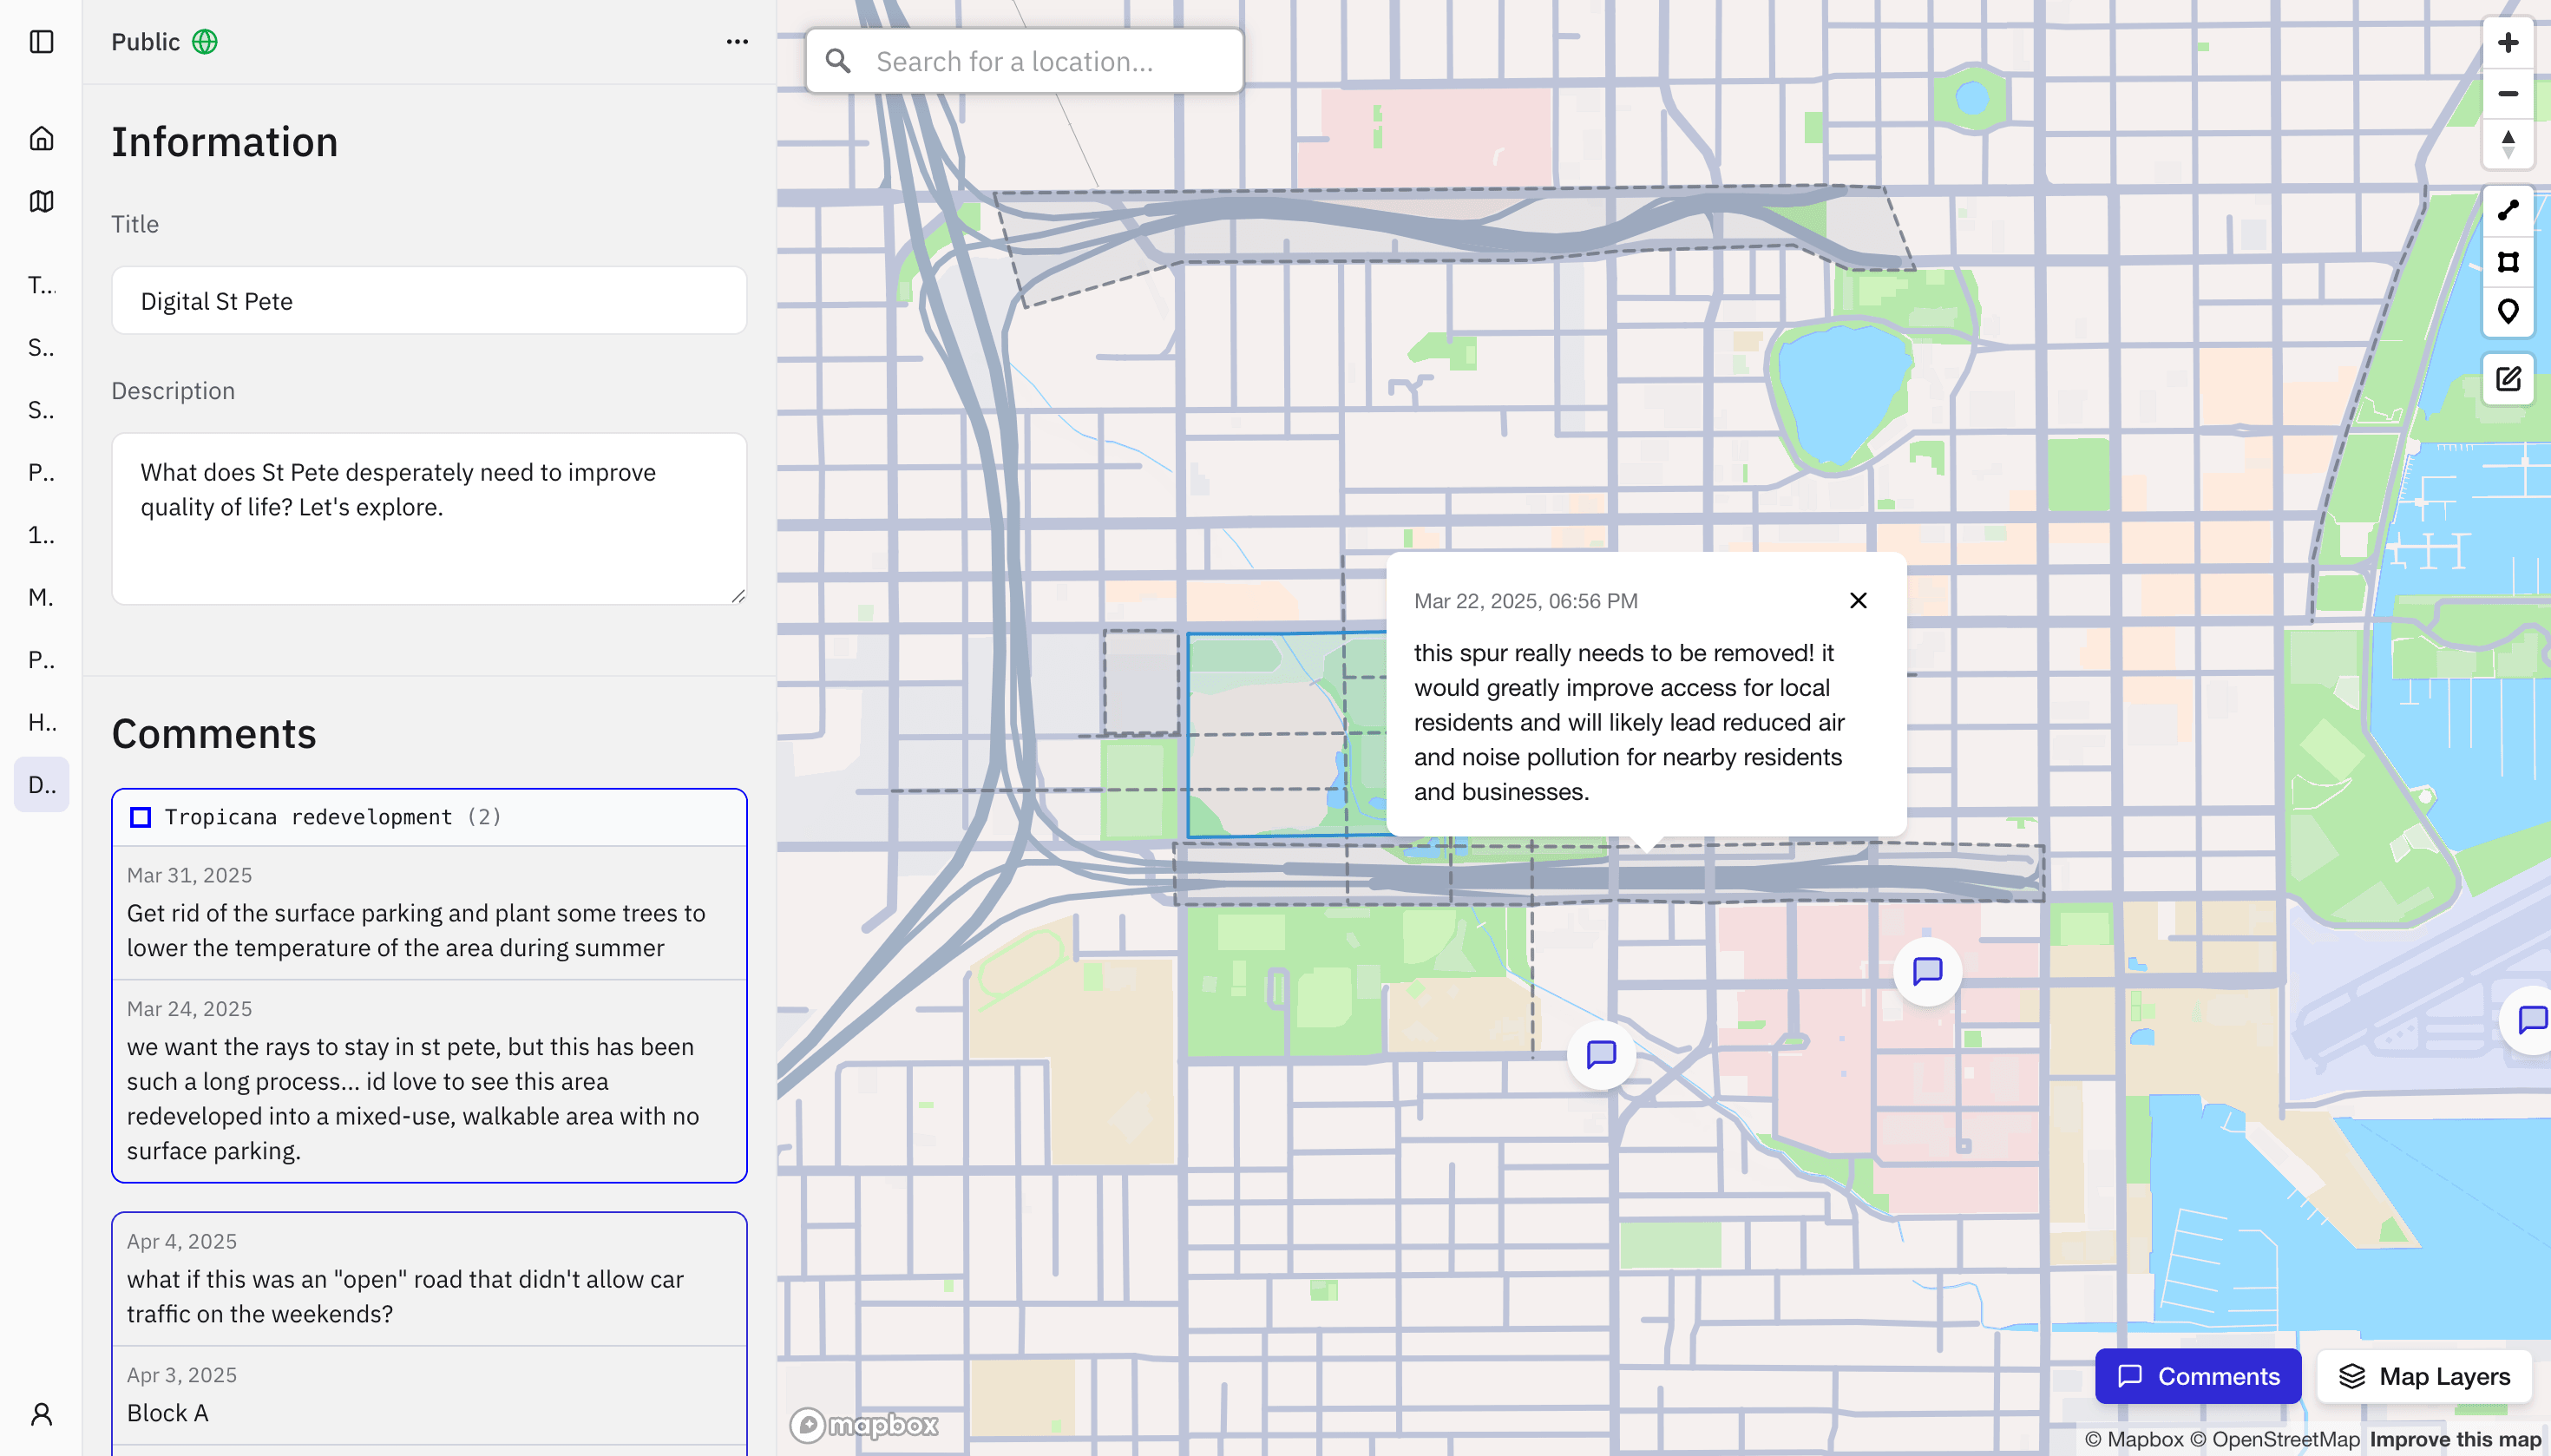The height and width of the screenshot is (1456, 2551).
Task: Open selected sidebar item "D.."
Action: click(x=41, y=784)
